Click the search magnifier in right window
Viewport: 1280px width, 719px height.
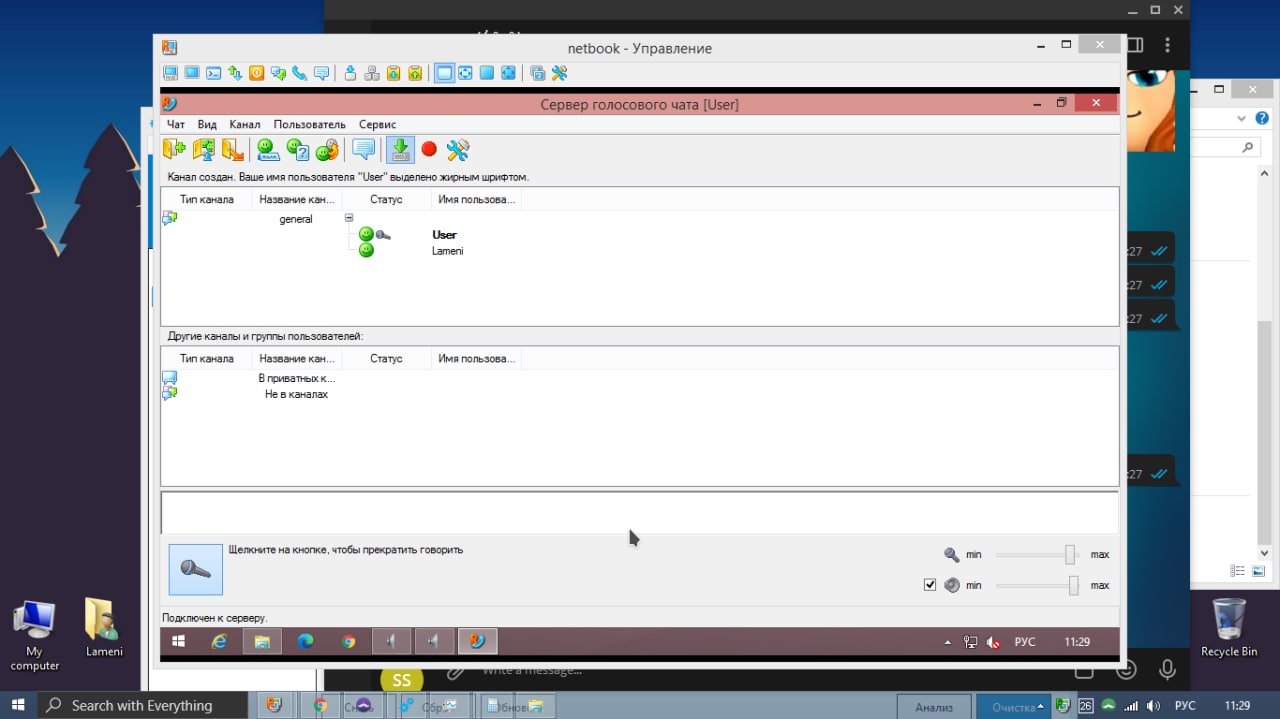[1247, 147]
